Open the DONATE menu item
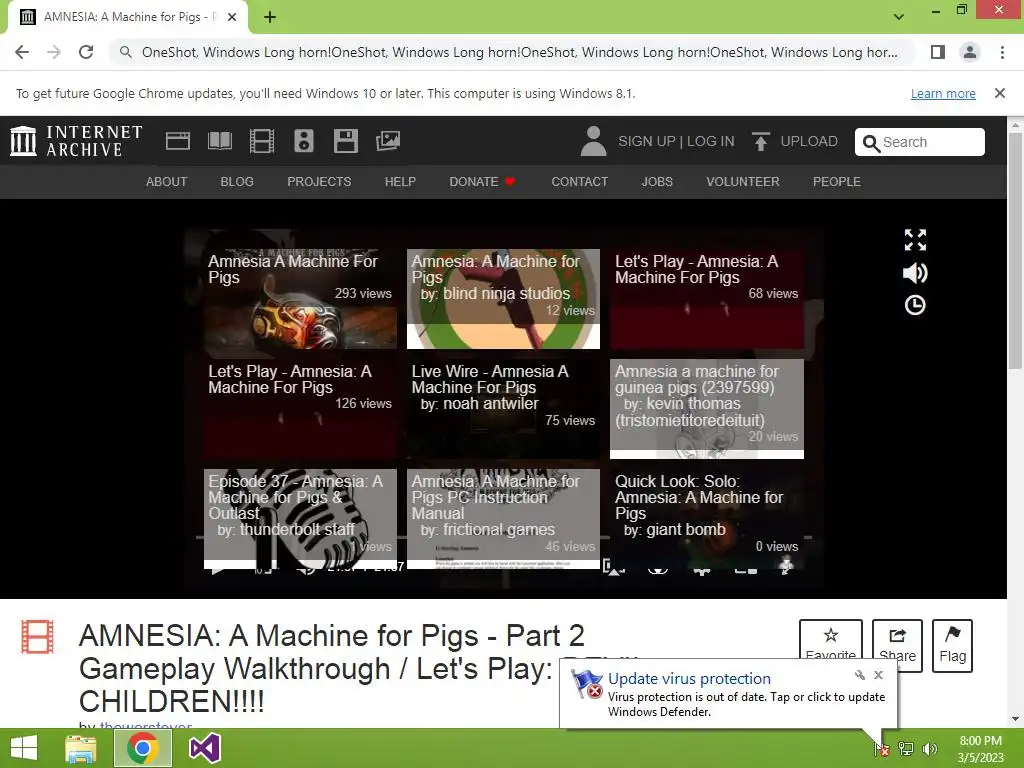Viewport: 1024px width, 768px height. point(482,182)
